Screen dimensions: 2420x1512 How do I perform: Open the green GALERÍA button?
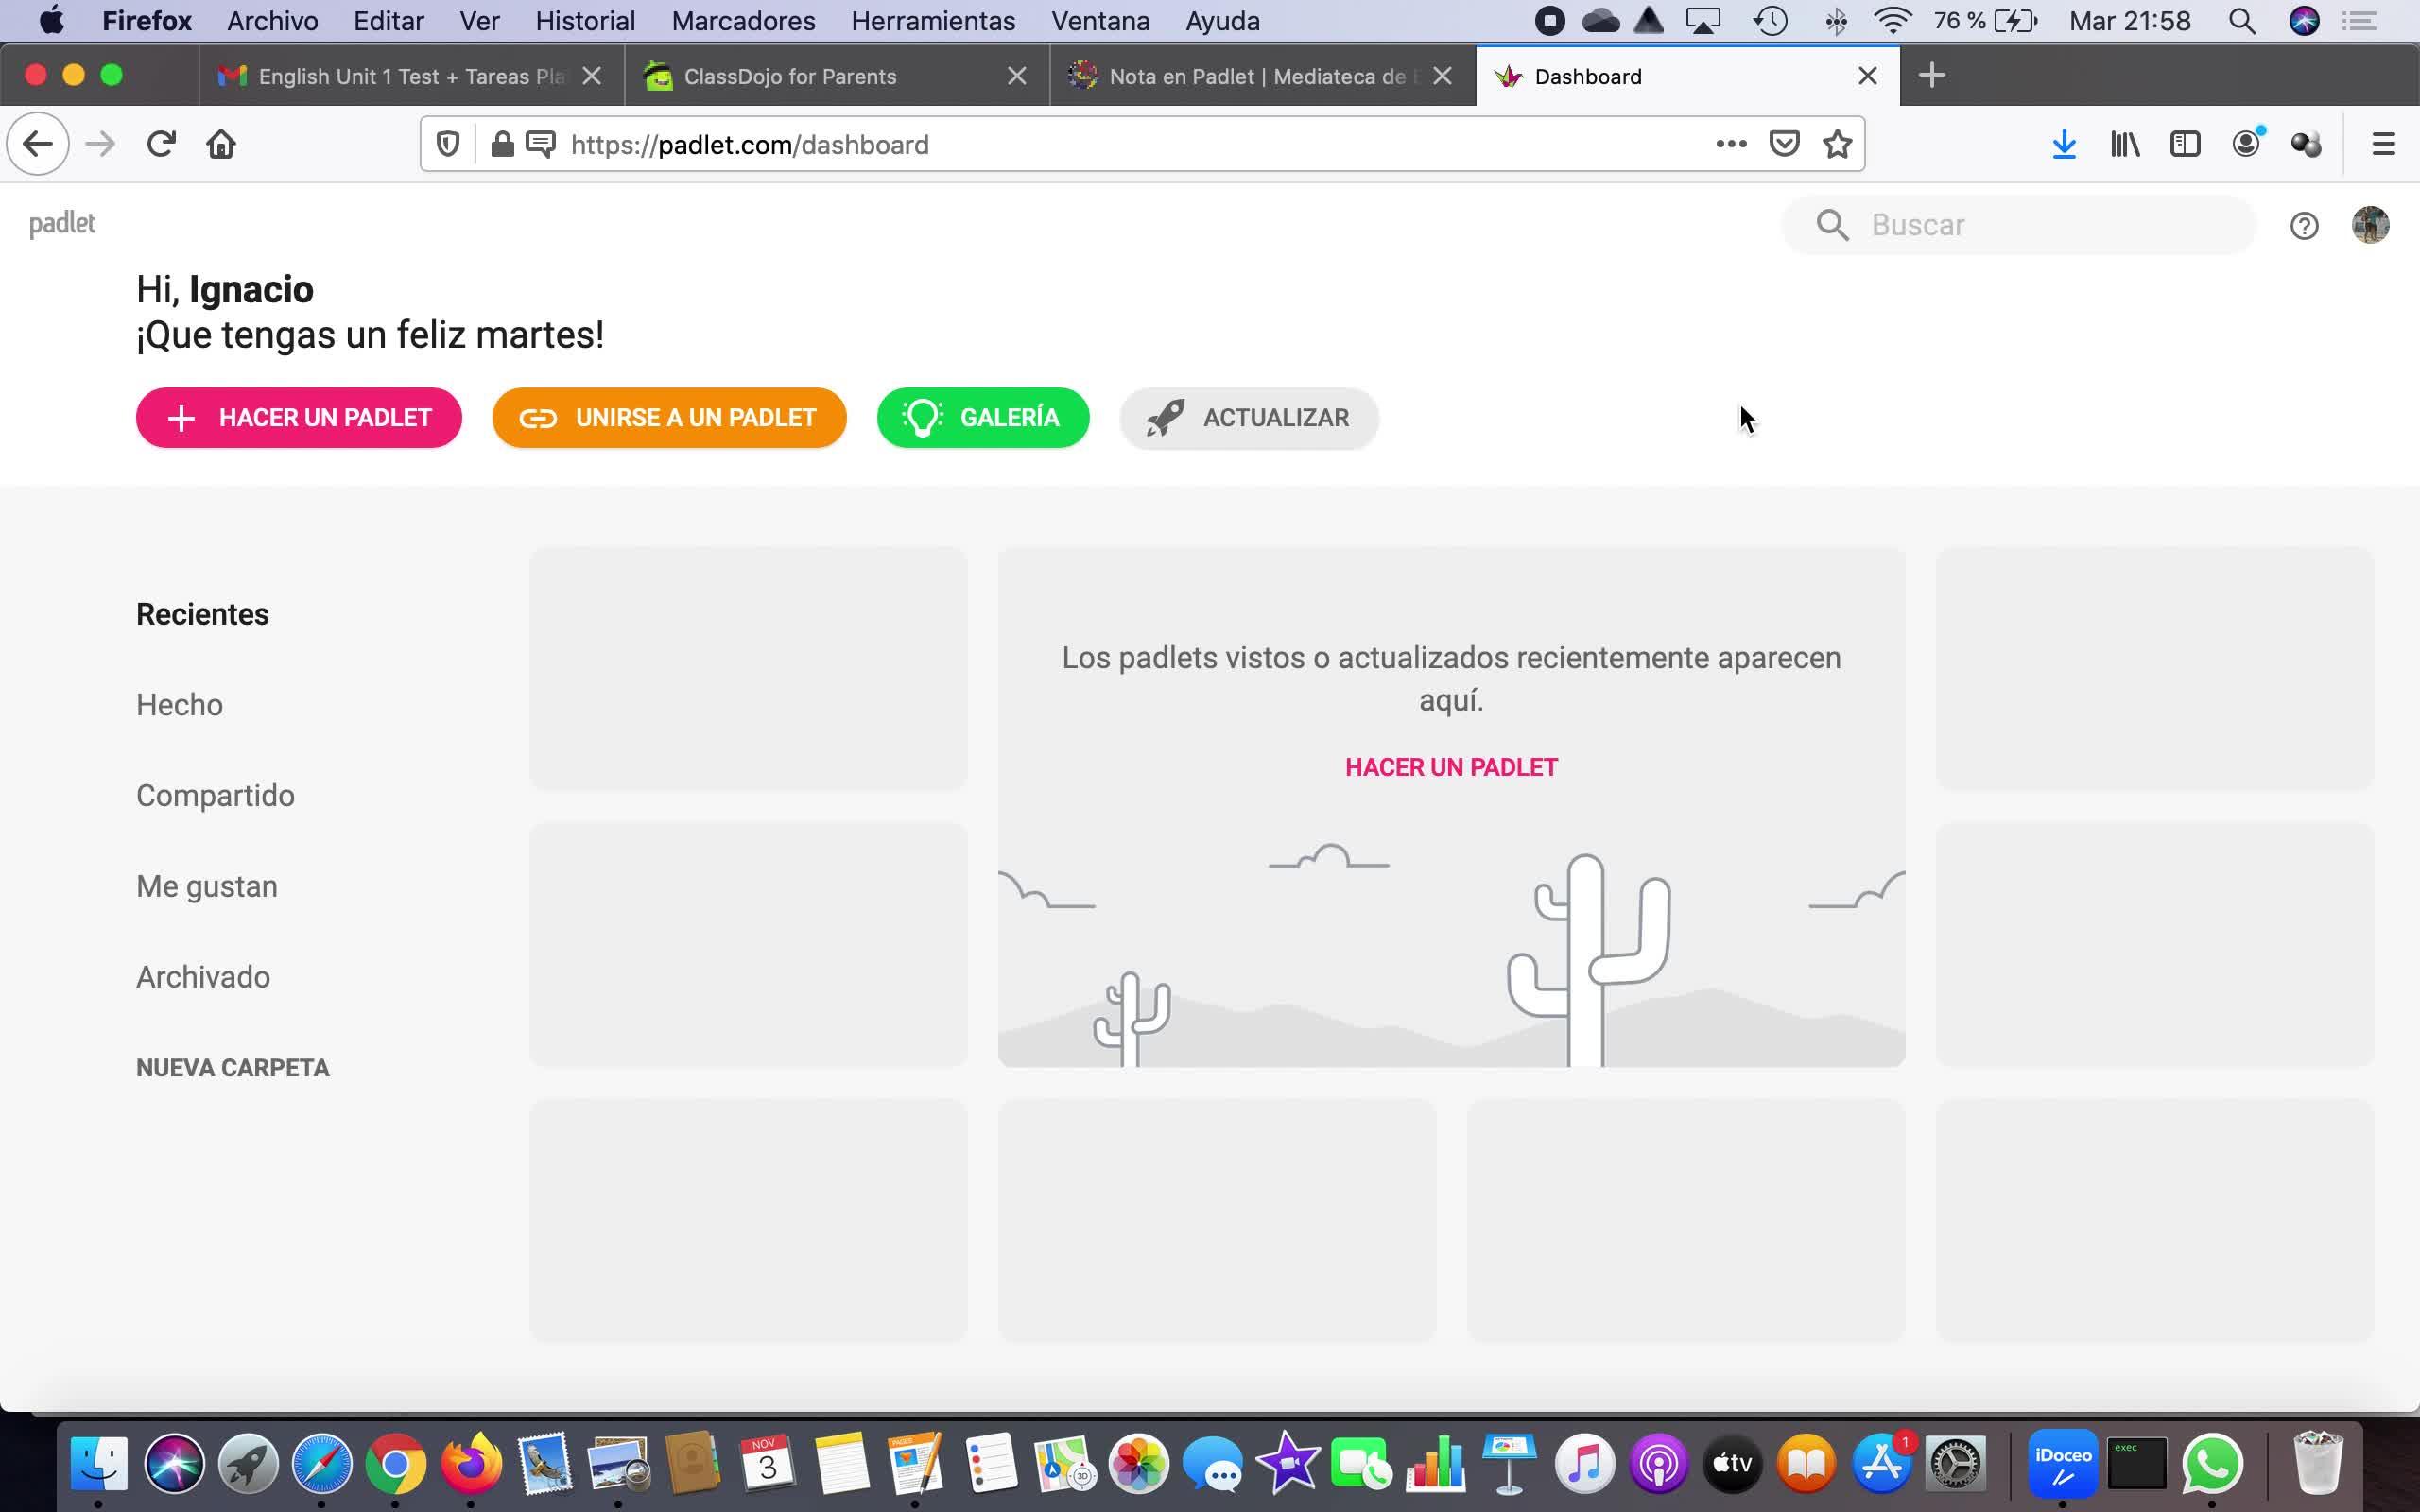983,418
